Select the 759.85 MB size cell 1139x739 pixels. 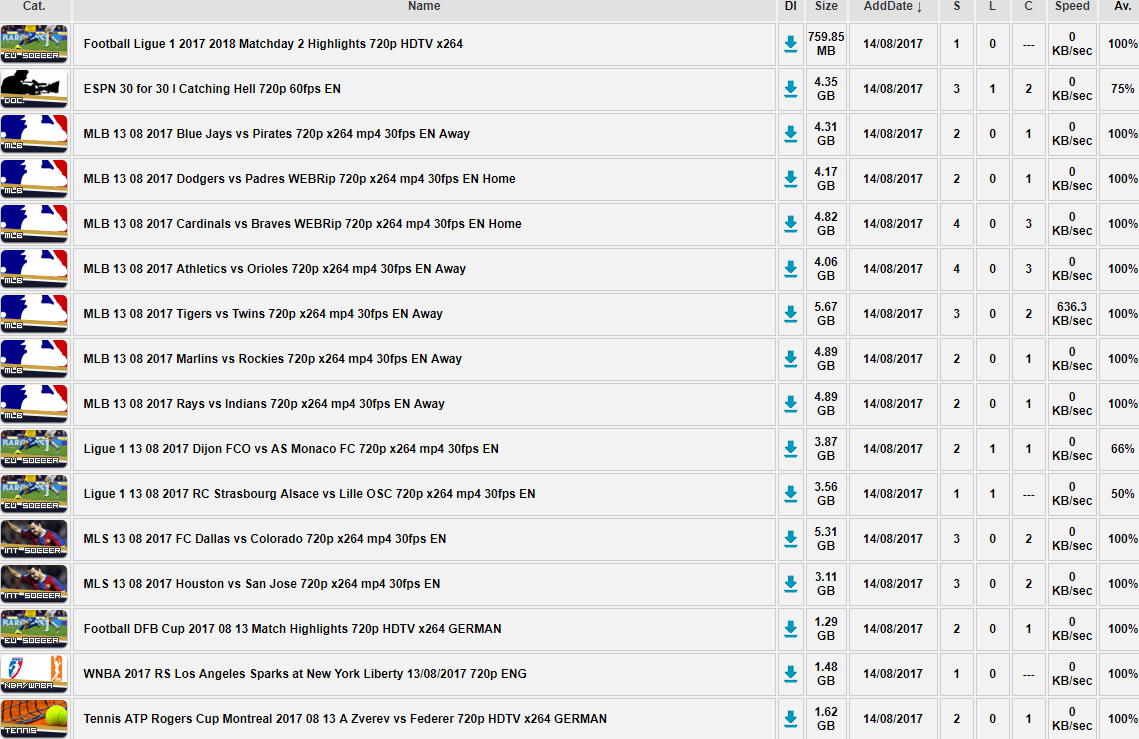pos(826,44)
